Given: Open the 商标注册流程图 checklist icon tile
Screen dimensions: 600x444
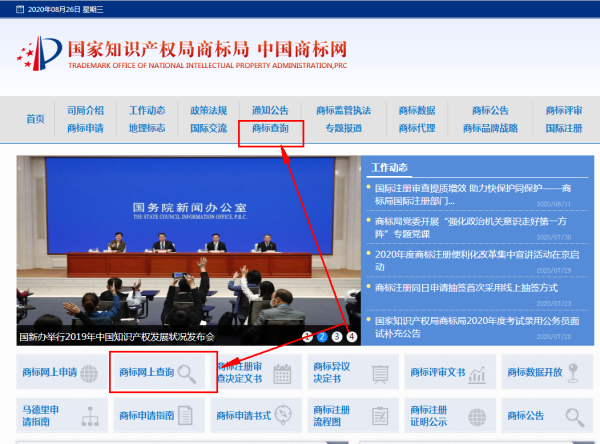Looking at the screenshot, I should [379, 416].
